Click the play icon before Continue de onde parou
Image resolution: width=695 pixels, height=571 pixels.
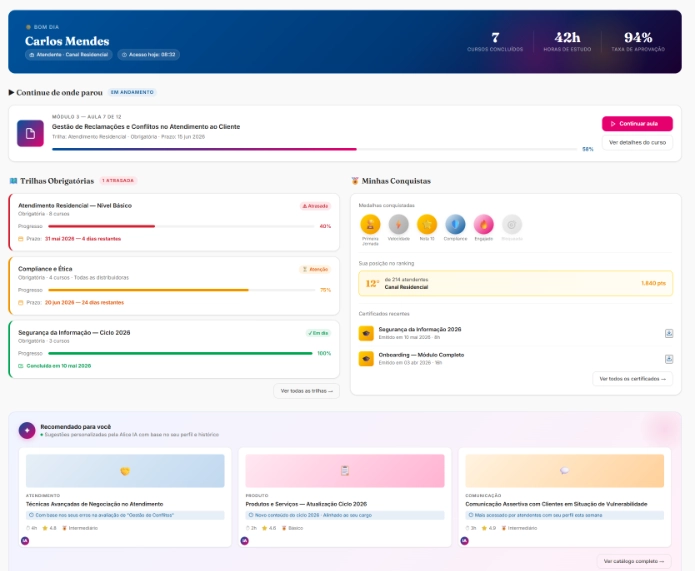12,92
